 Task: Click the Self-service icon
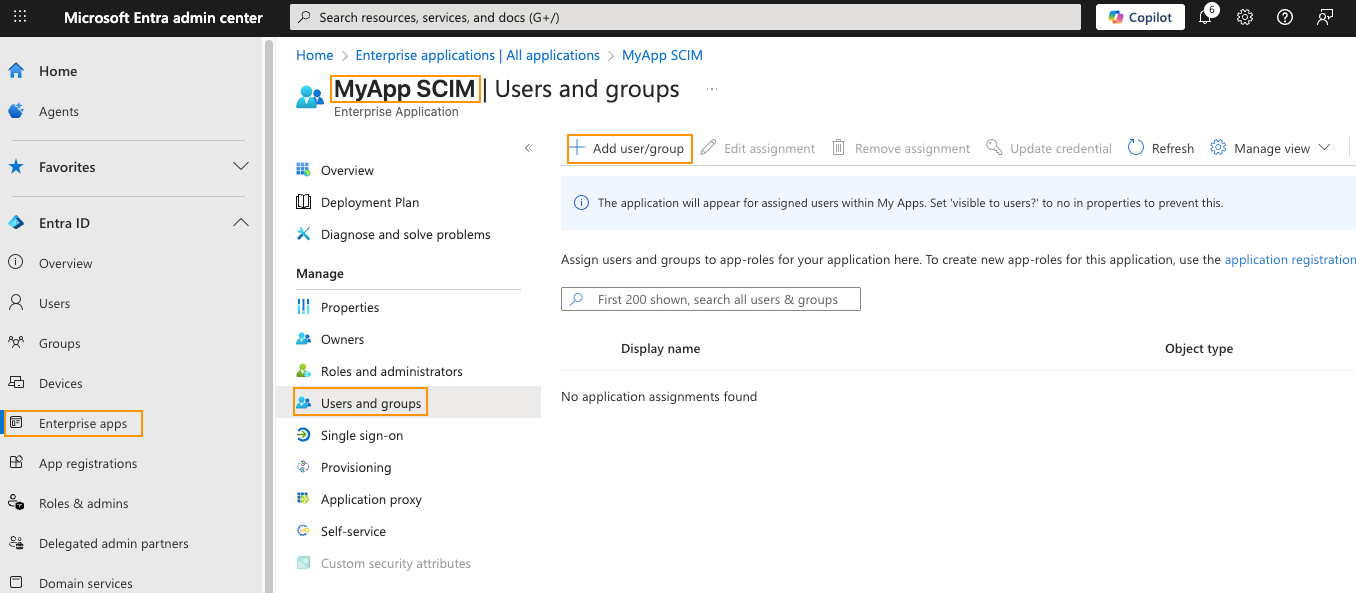(x=304, y=531)
